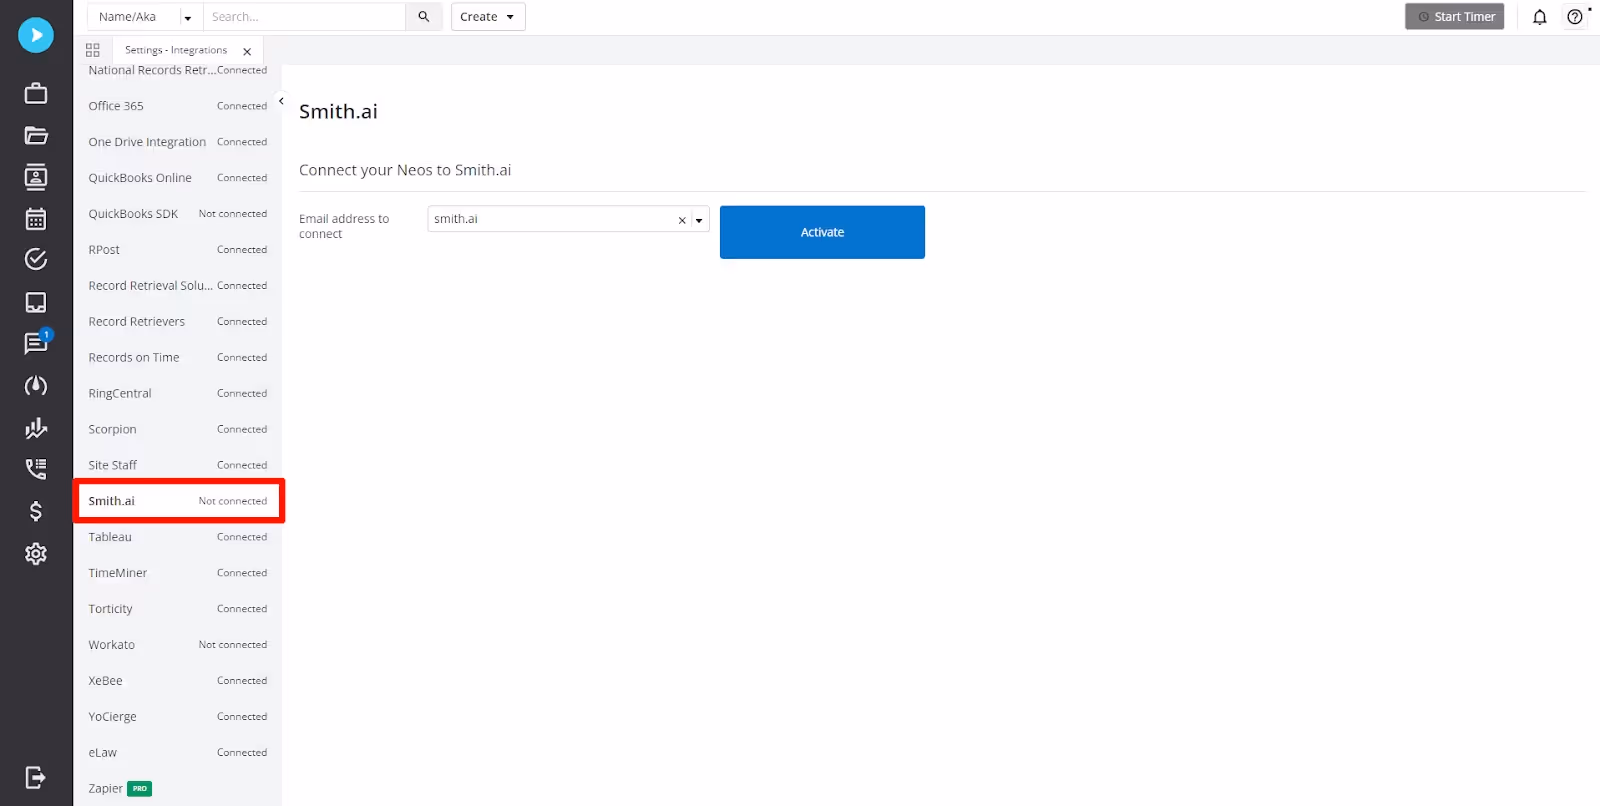Viewport: 1600px width, 806px height.
Task: Select YoCierge integration
Action: pyautogui.click(x=177, y=717)
